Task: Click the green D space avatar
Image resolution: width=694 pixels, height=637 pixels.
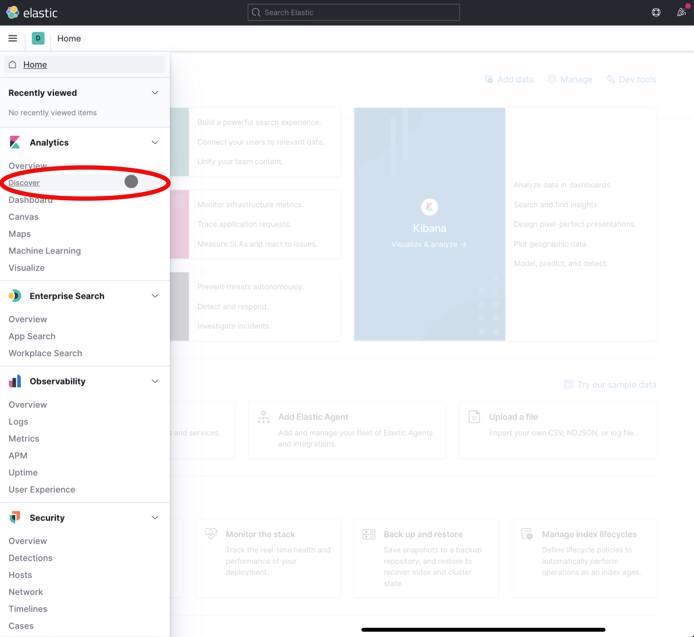Action: point(38,38)
